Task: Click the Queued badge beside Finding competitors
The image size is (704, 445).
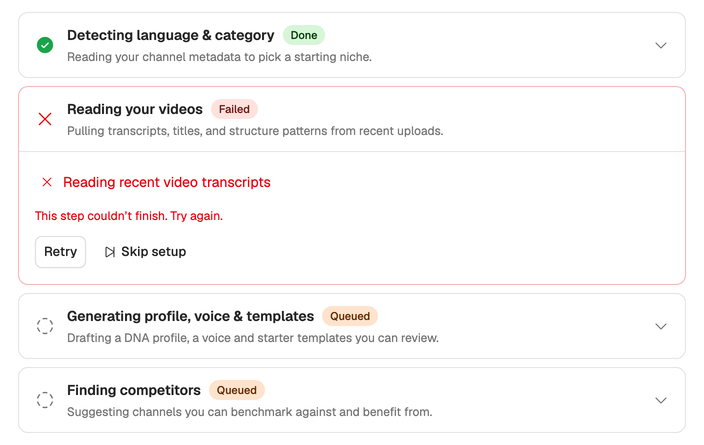Action: point(237,390)
